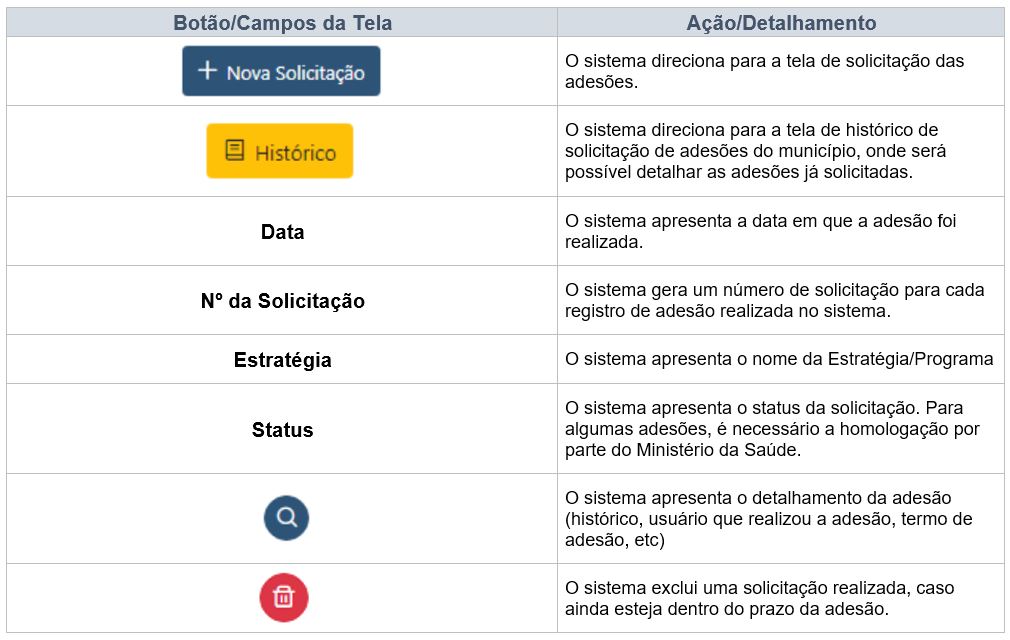Click the text about número de solicitação
The width and height of the screenshot is (1010, 640).
774,301
